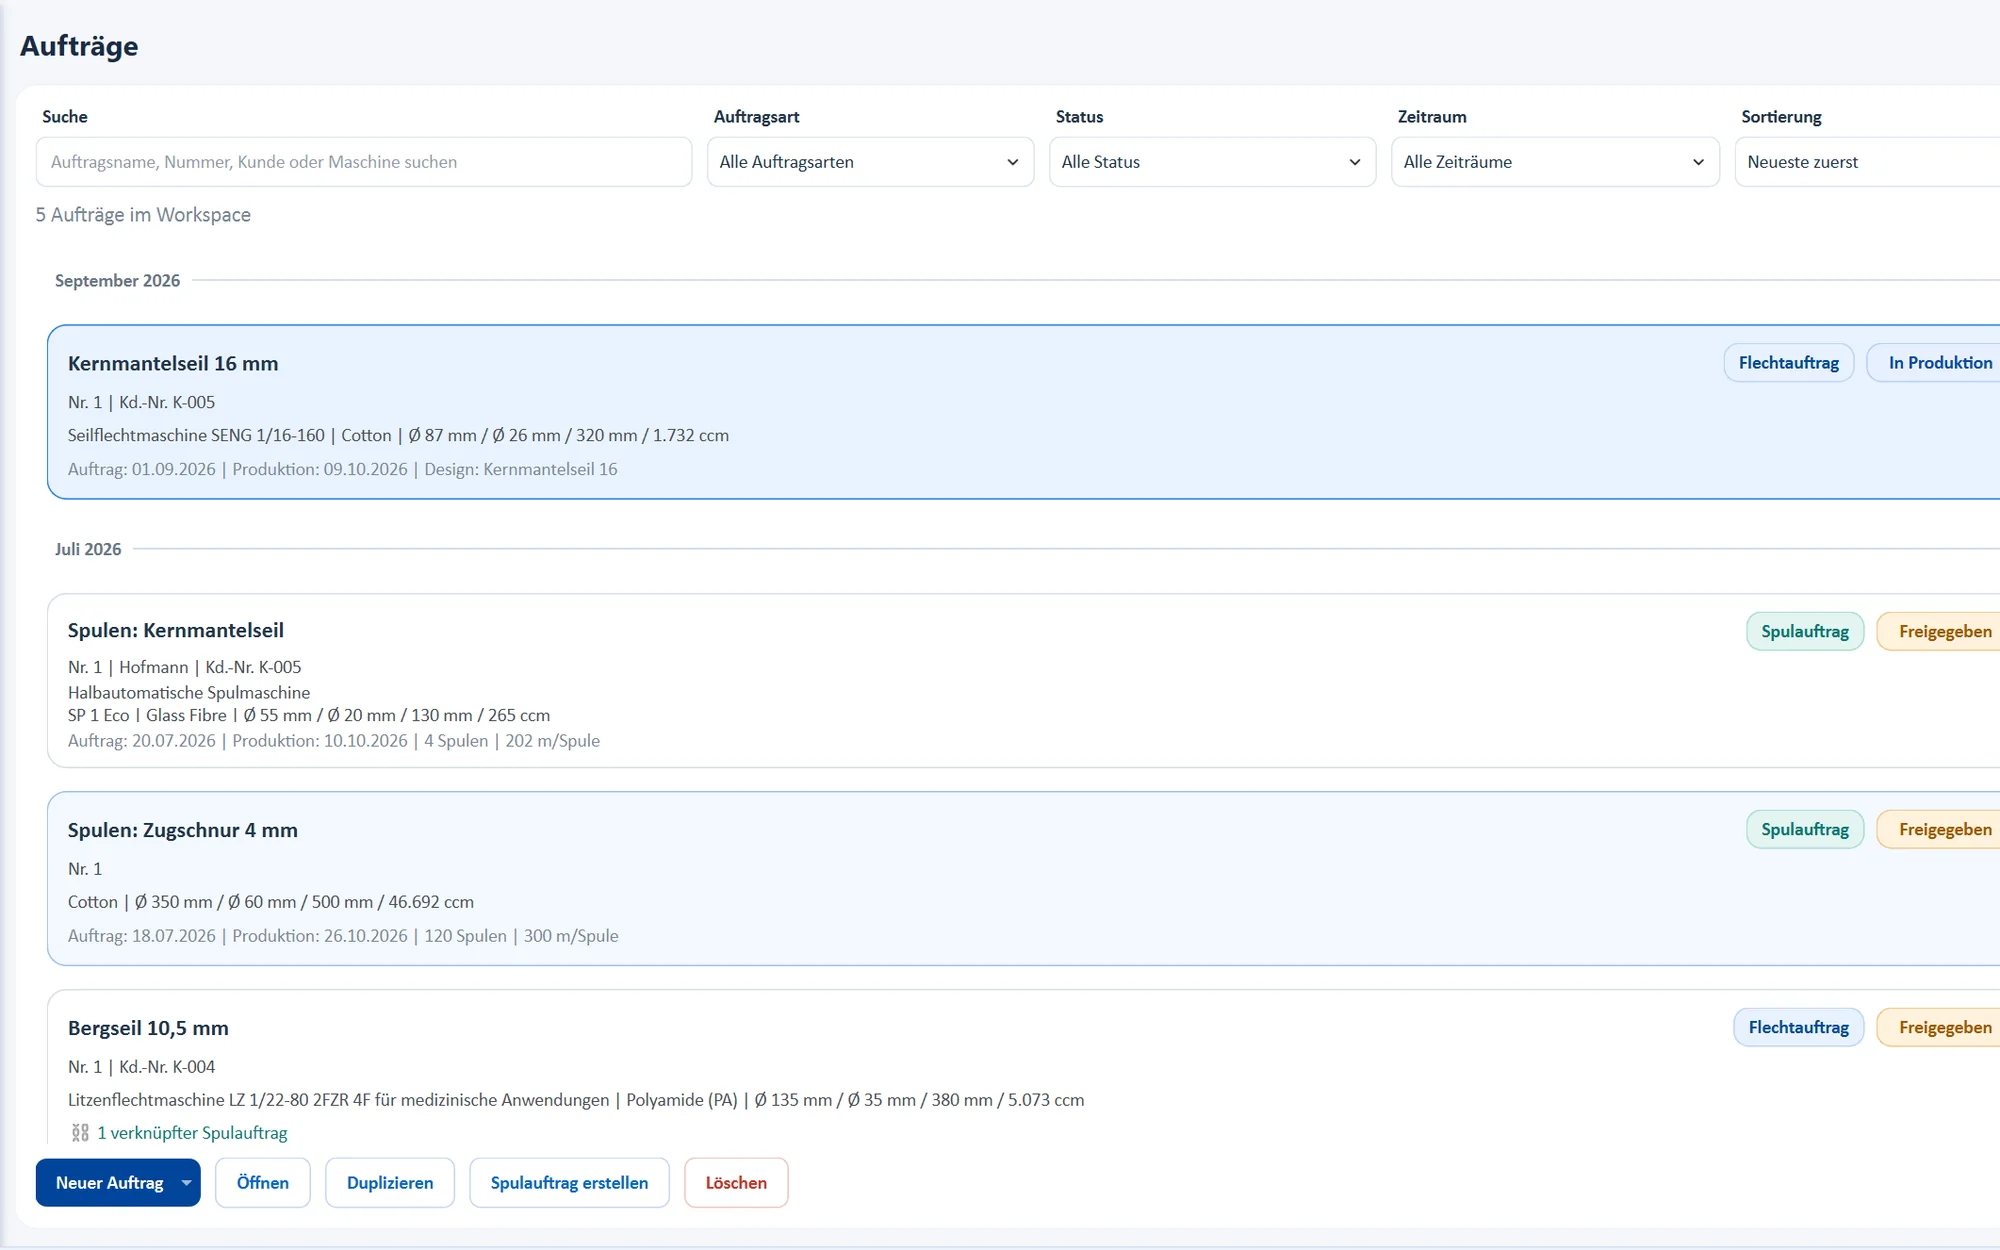Select the Spulen: Zugschnur 4 mm order
Image resolution: width=2000 pixels, height=1250 pixels.
[x=1023, y=879]
